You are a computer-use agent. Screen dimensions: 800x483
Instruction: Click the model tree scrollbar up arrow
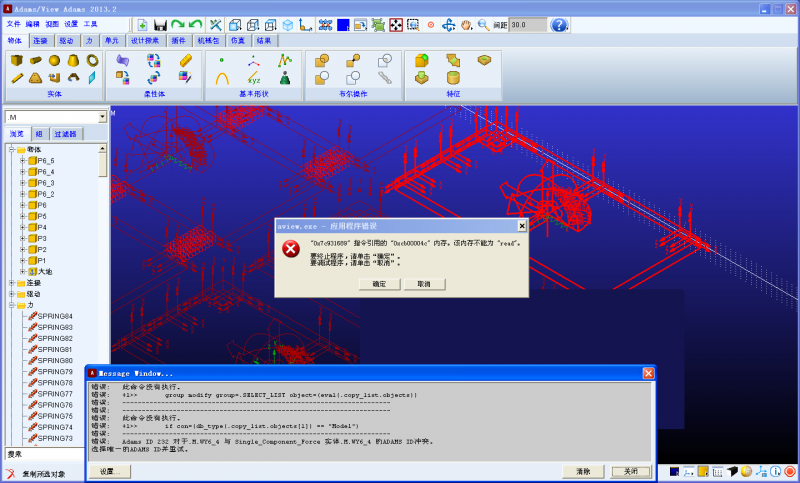(102, 148)
